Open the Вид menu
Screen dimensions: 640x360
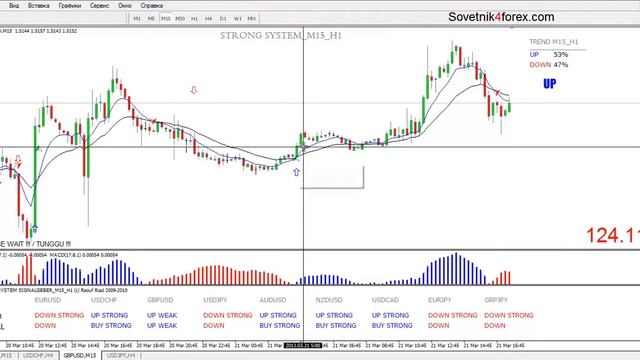coord(14,6)
